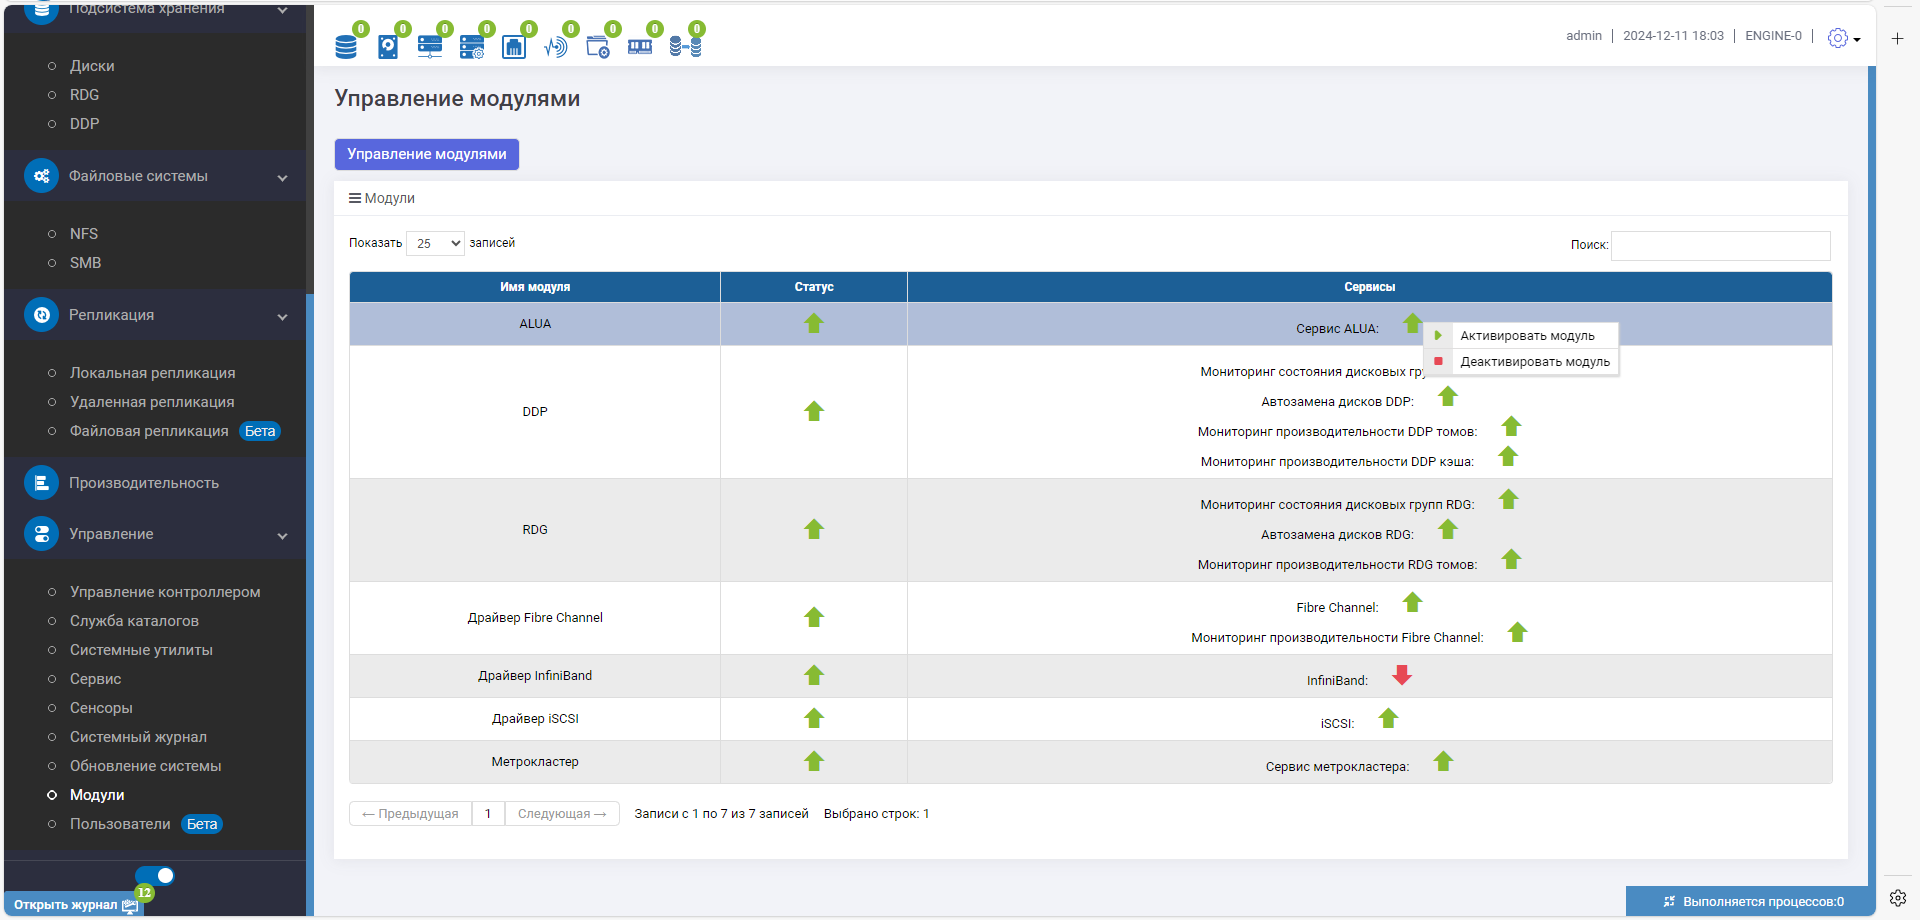
Task: Open the database stack icon in the toolbar
Action: [x=346, y=46]
